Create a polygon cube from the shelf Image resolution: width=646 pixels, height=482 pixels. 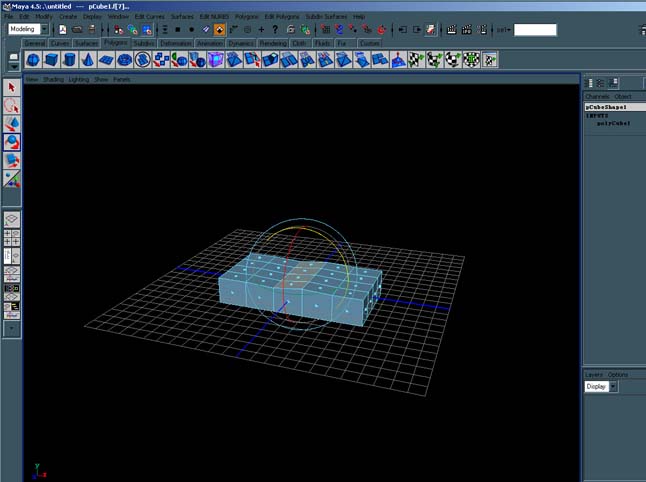point(51,60)
